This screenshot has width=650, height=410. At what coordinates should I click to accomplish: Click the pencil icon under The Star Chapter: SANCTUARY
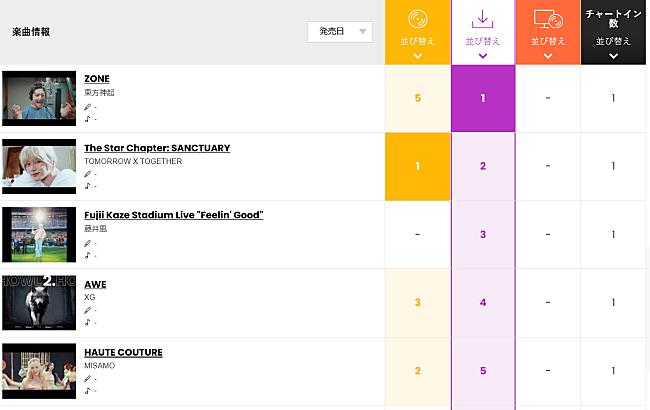[x=88, y=174]
